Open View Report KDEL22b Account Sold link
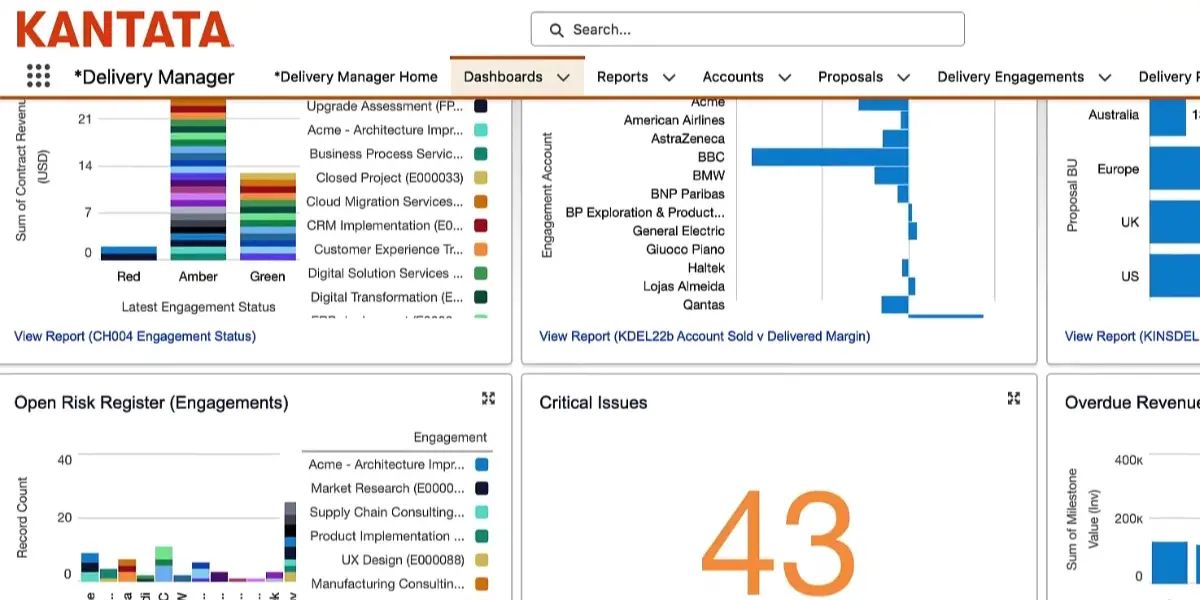This screenshot has width=1200, height=600. (x=704, y=336)
